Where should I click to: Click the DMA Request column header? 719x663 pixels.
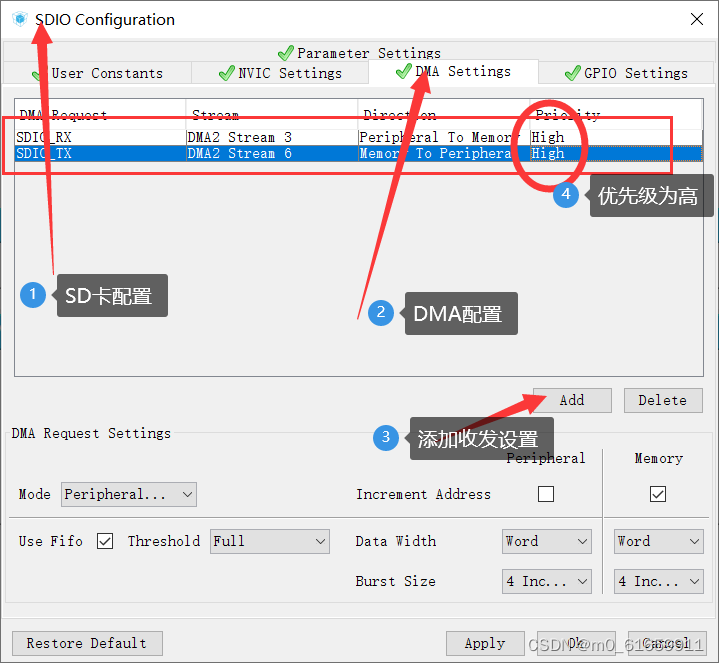100,114
